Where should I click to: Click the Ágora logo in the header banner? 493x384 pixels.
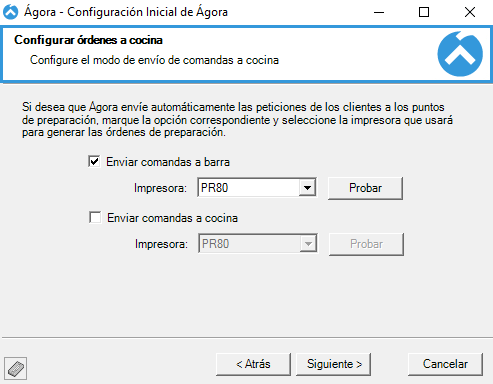460,54
